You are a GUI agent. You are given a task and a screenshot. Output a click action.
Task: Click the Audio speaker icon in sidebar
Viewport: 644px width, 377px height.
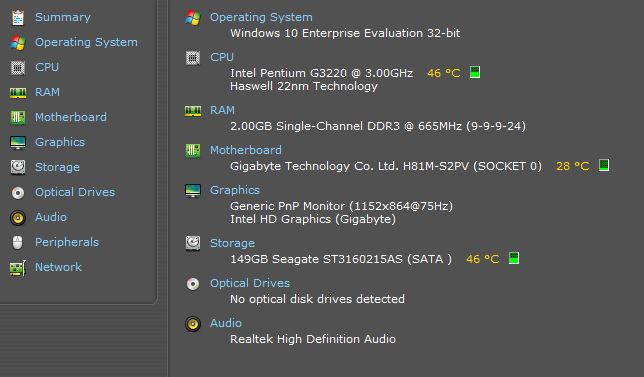pyautogui.click(x=18, y=218)
